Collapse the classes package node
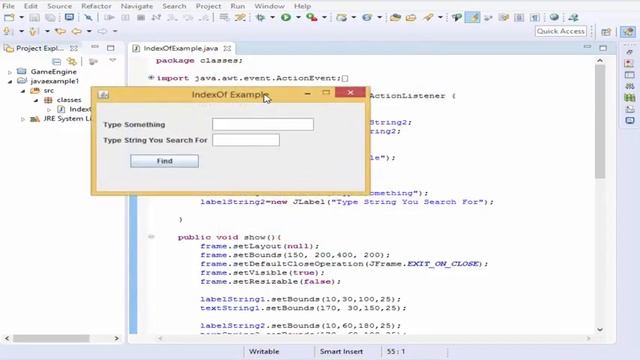 [36, 100]
